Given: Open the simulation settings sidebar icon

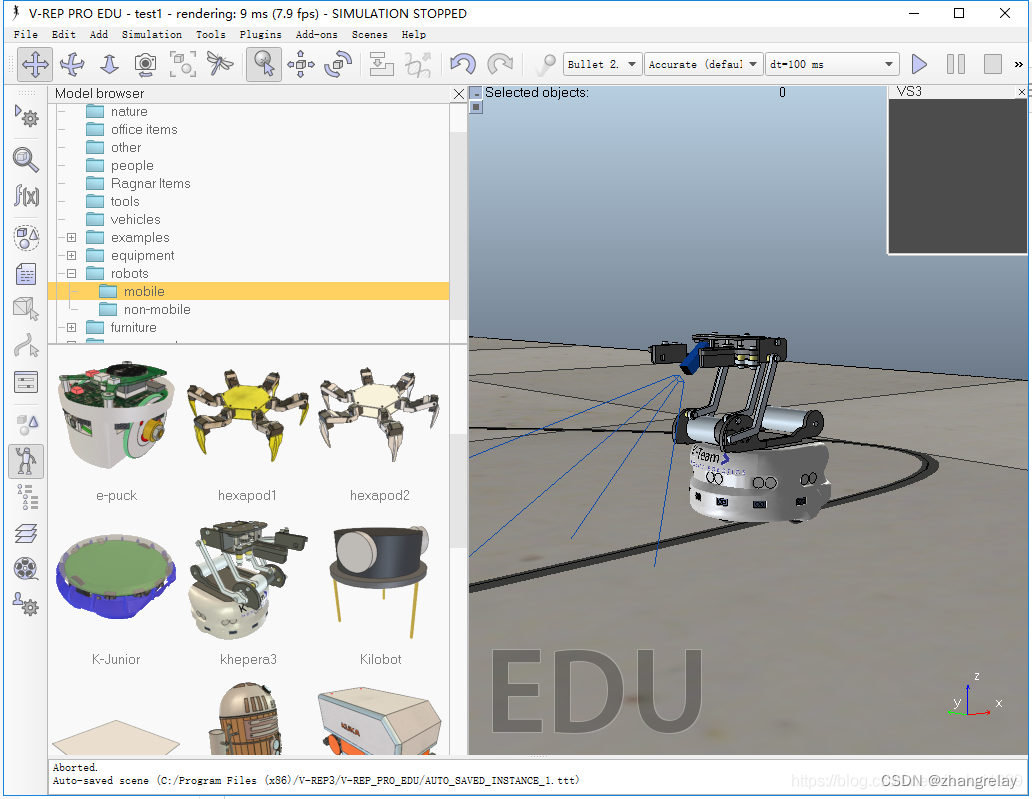Looking at the screenshot, I should [x=26, y=116].
